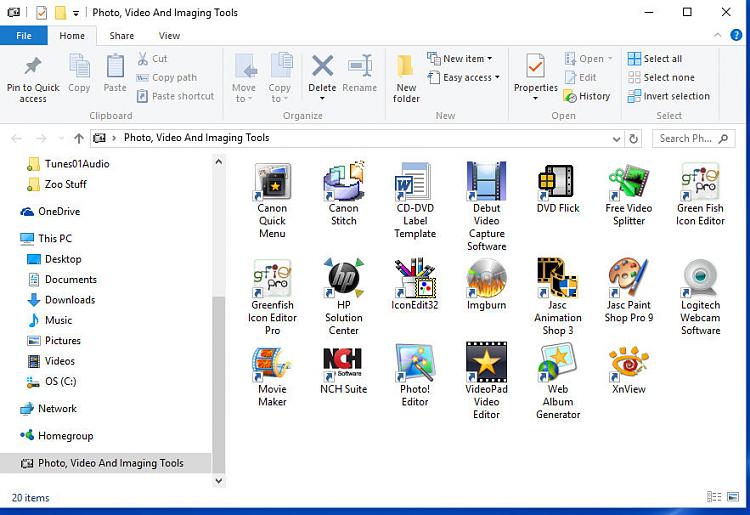The height and width of the screenshot is (515, 750).
Task: Click Select all in ribbon
Action: click(x=655, y=59)
